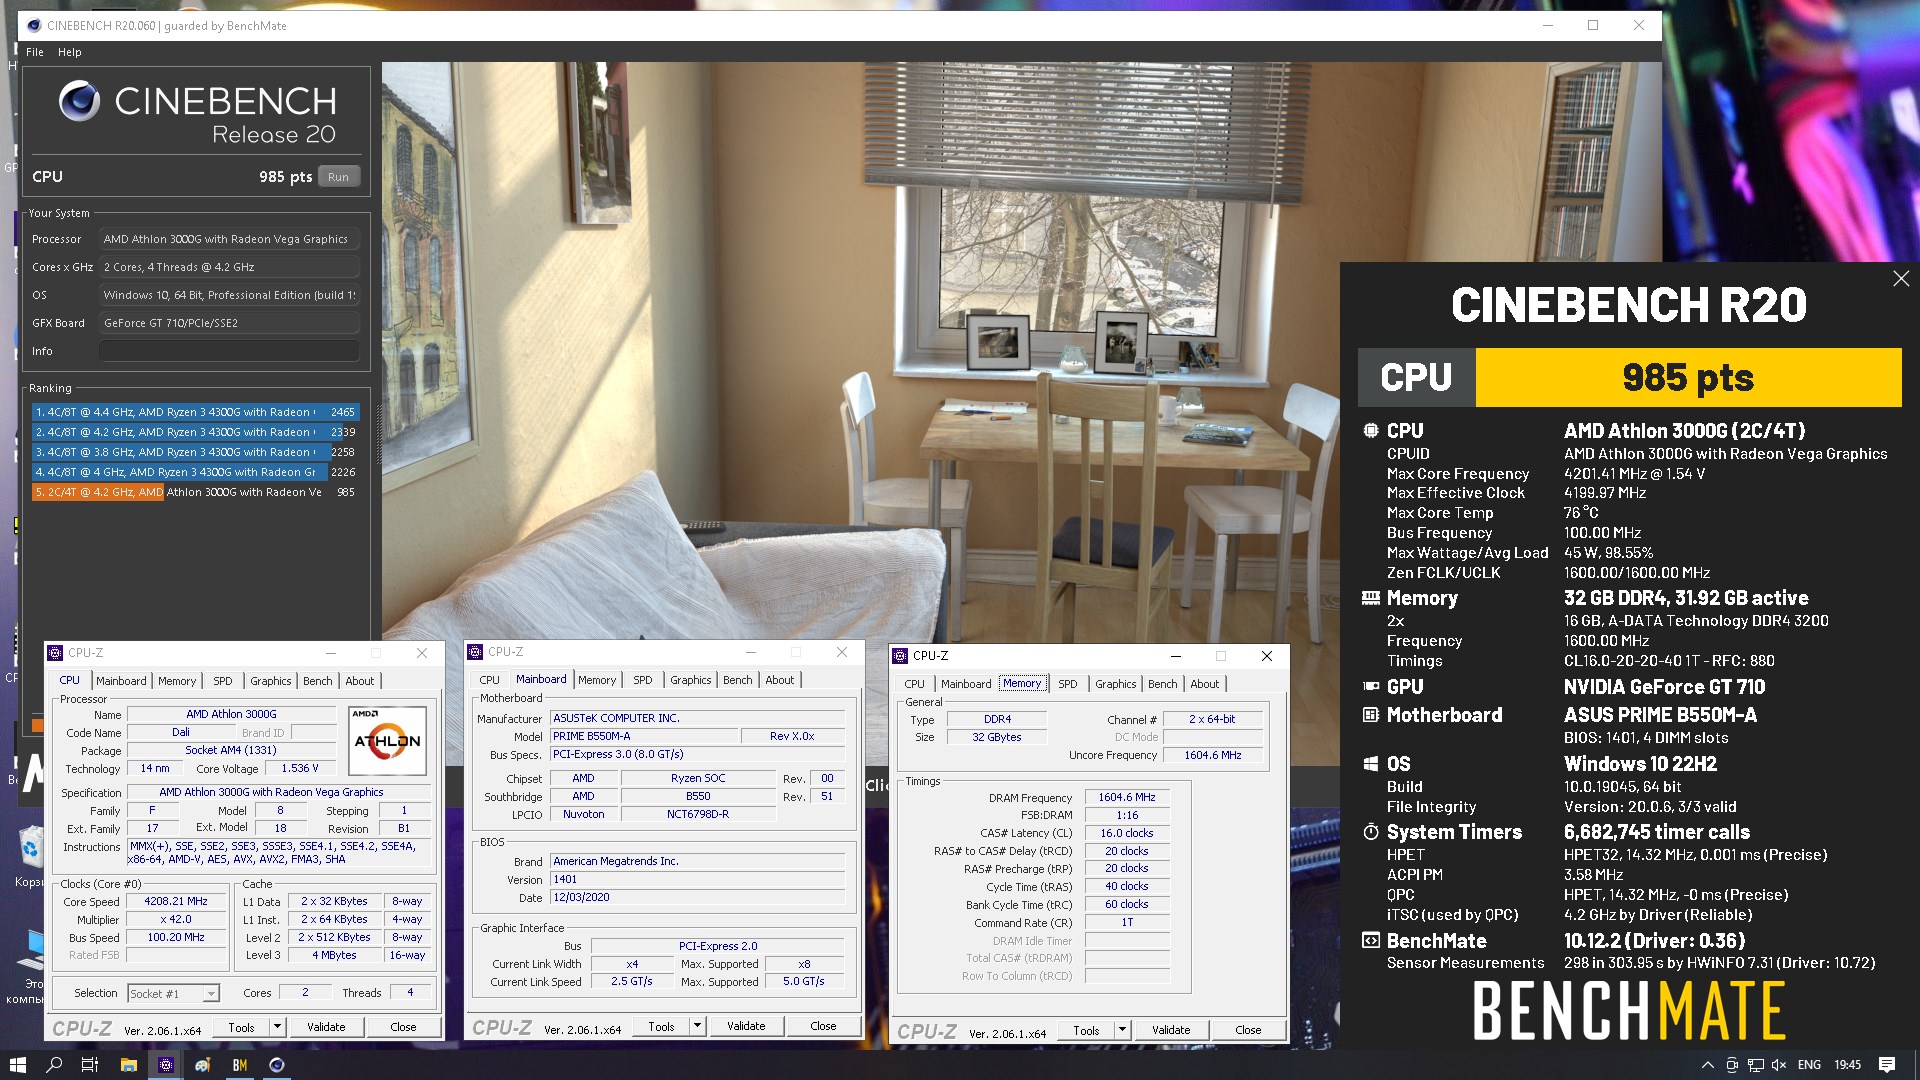Screen dimensions: 1920x1080
Task: Open Tools dropdown arrow in CPU-Z CPU window
Action: coord(277,1027)
